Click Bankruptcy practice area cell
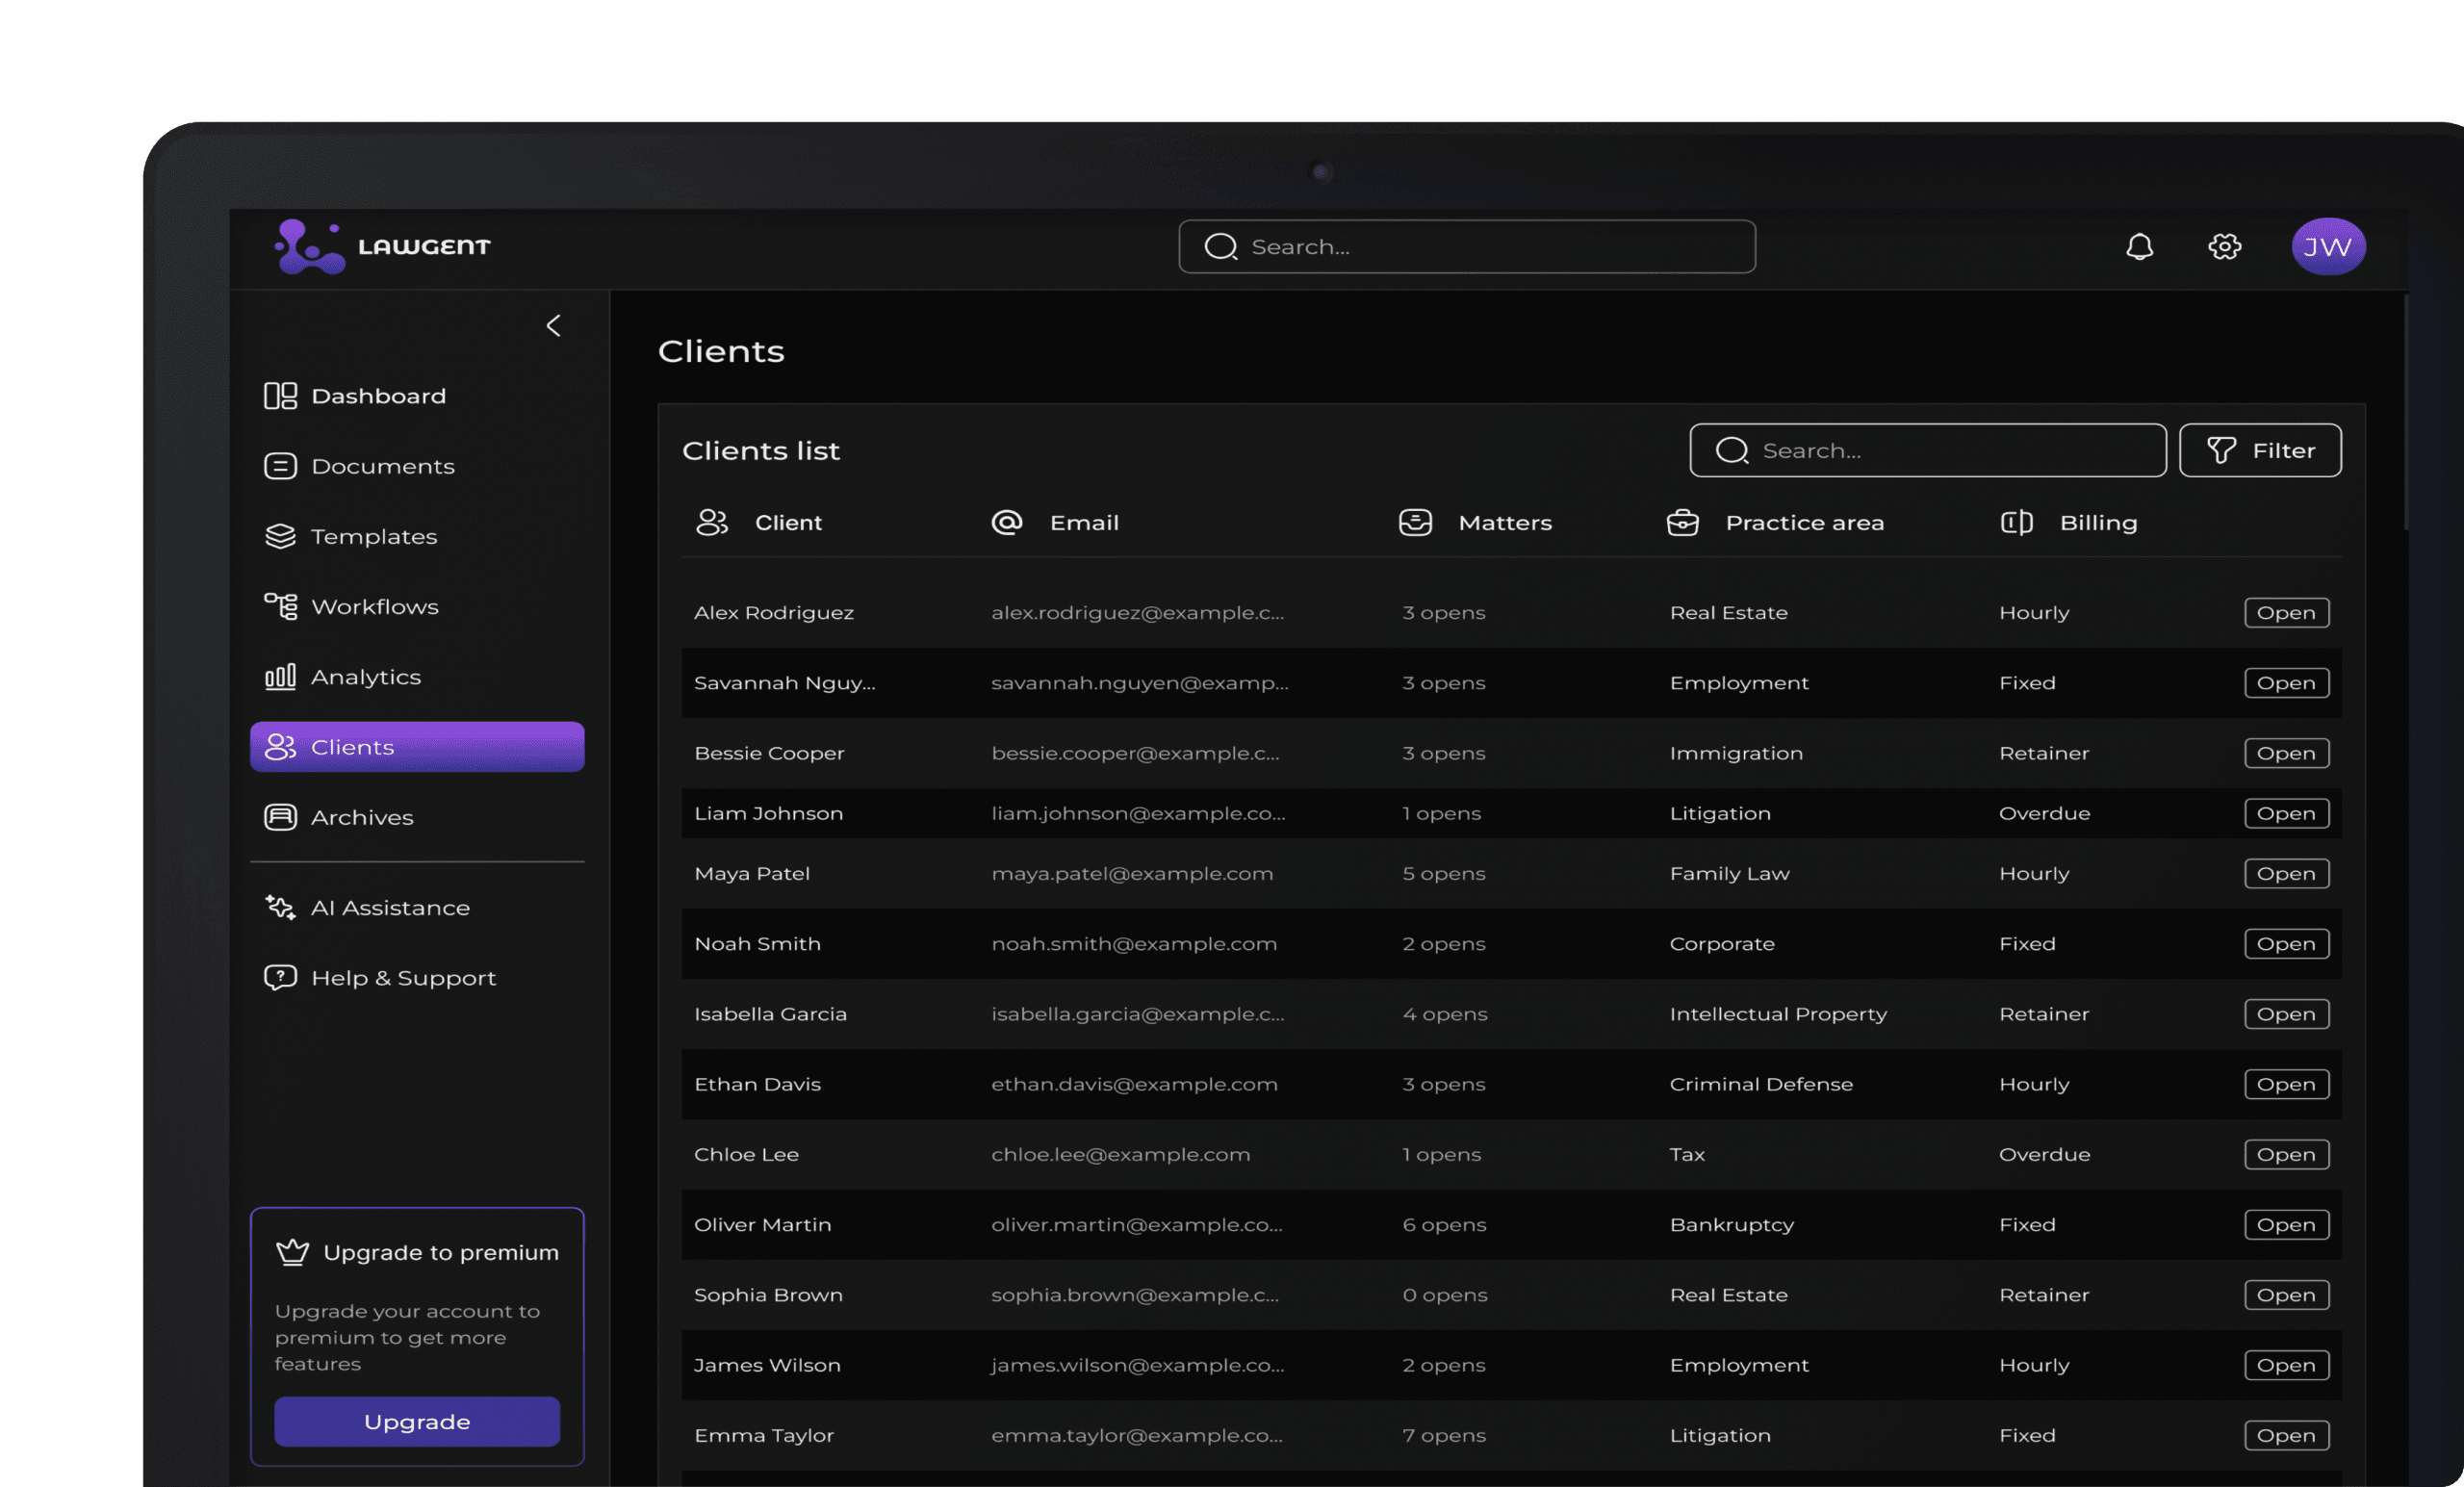This screenshot has height=1487, width=2464. [x=1732, y=1225]
